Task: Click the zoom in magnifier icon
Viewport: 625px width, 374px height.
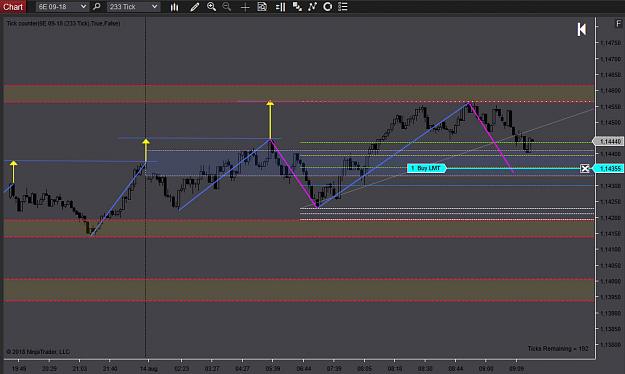Action: point(211,7)
